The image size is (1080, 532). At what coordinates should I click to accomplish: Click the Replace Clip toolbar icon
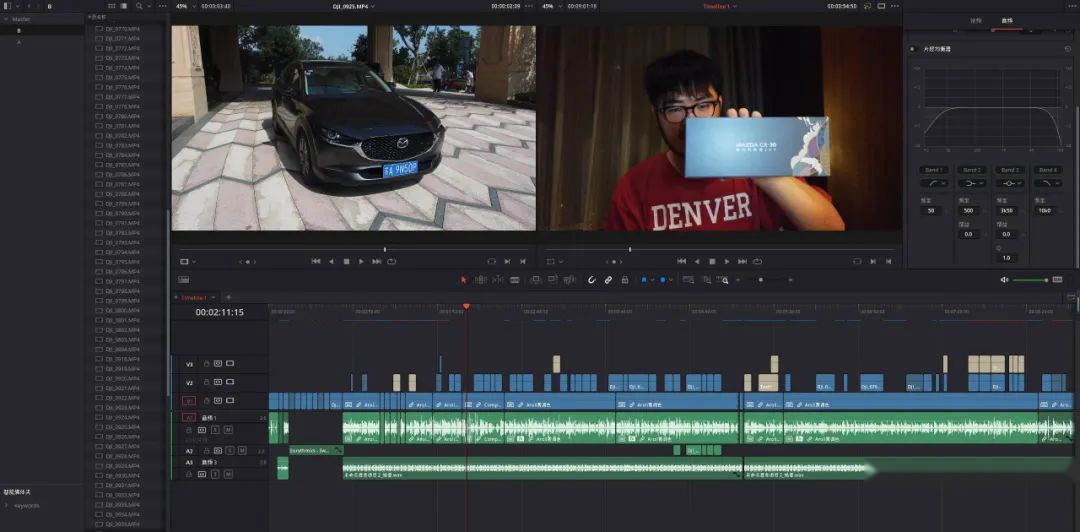point(570,280)
